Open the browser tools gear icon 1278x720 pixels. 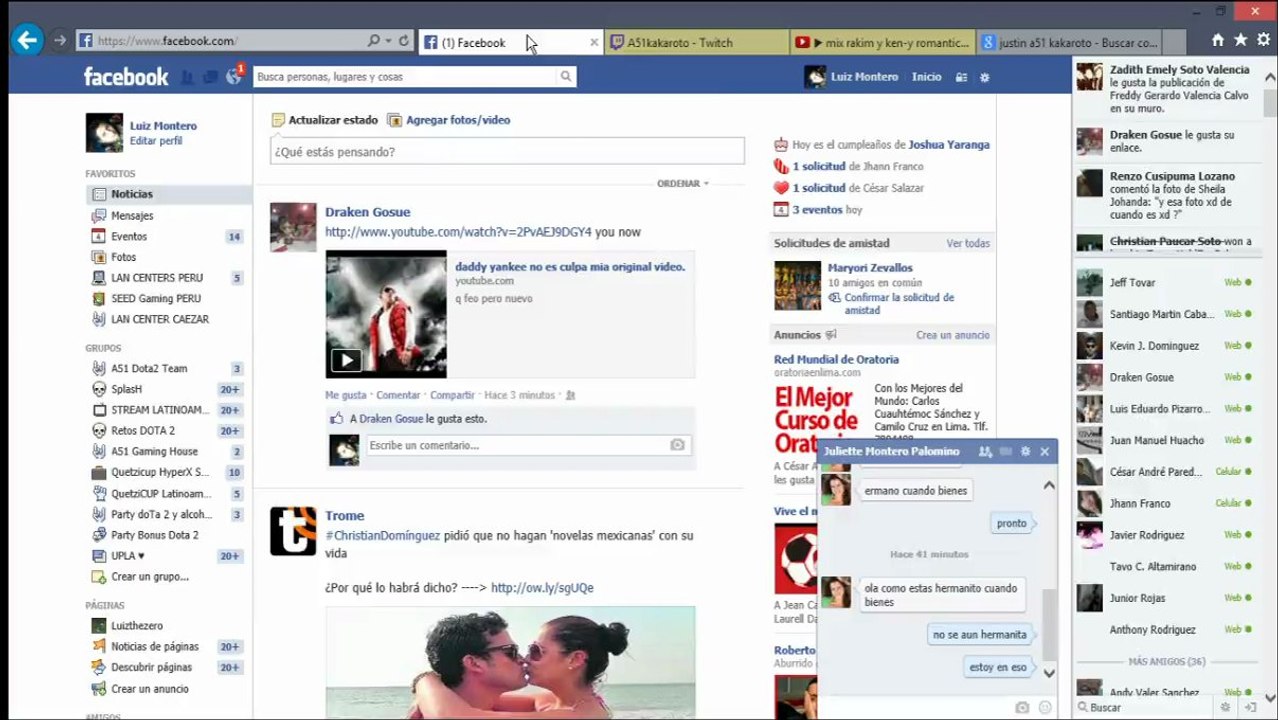coord(1264,40)
